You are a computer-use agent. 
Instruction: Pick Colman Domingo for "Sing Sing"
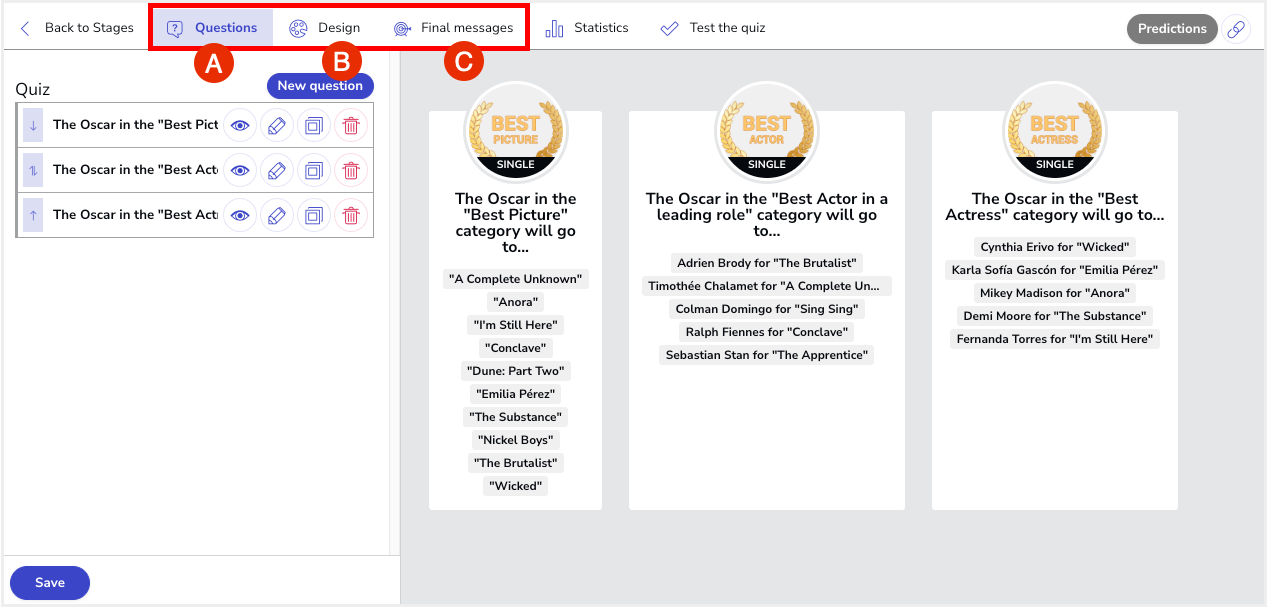coord(767,309)
